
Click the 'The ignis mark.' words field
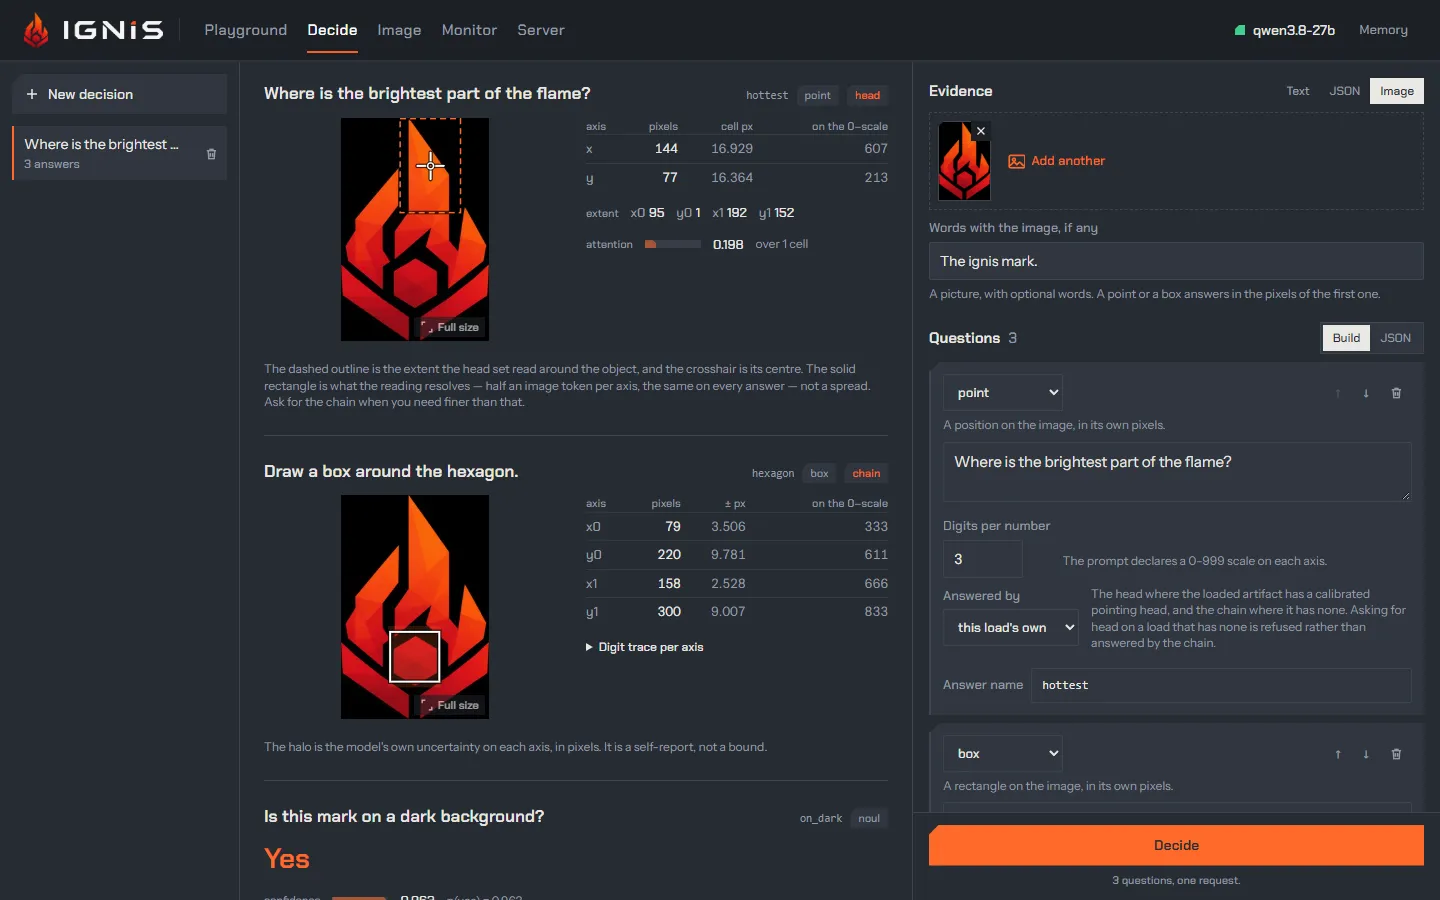(x=1176, y=261)
